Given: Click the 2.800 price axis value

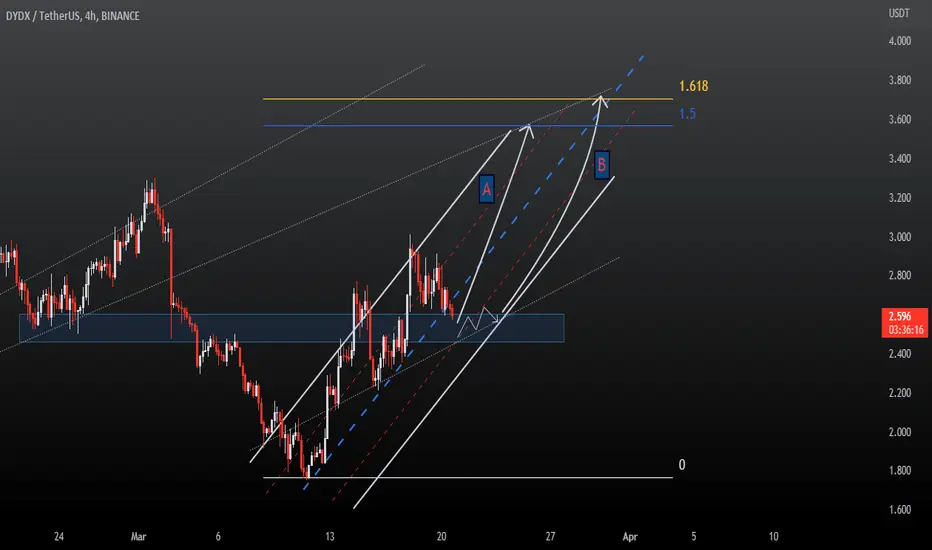Looking at the screenshot, I should click(900, 275).
